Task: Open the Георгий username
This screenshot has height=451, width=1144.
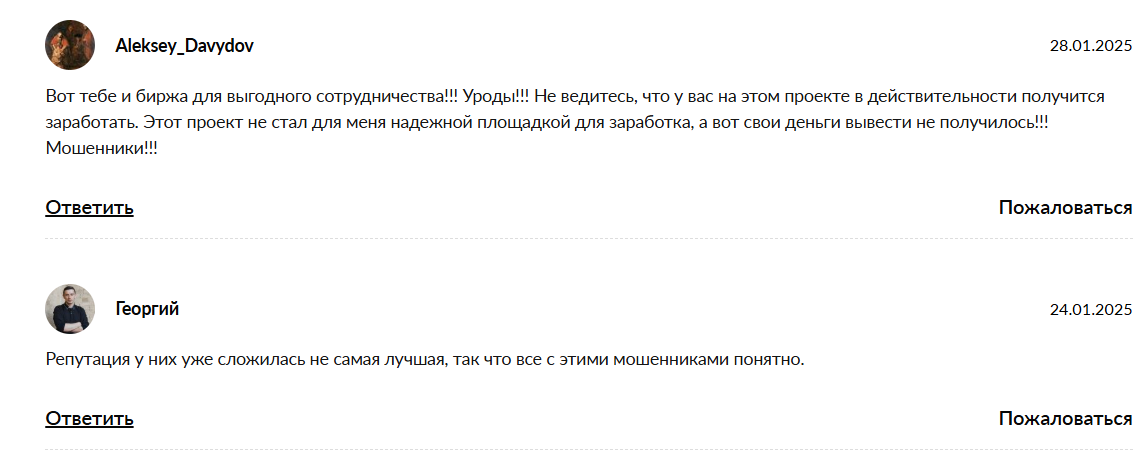Action: tap(147, 309)
